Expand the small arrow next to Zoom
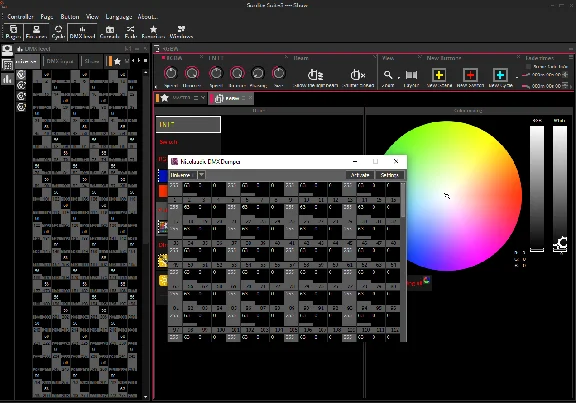The width and height of the screenshot is (576, 403). [x=399, y=77]
